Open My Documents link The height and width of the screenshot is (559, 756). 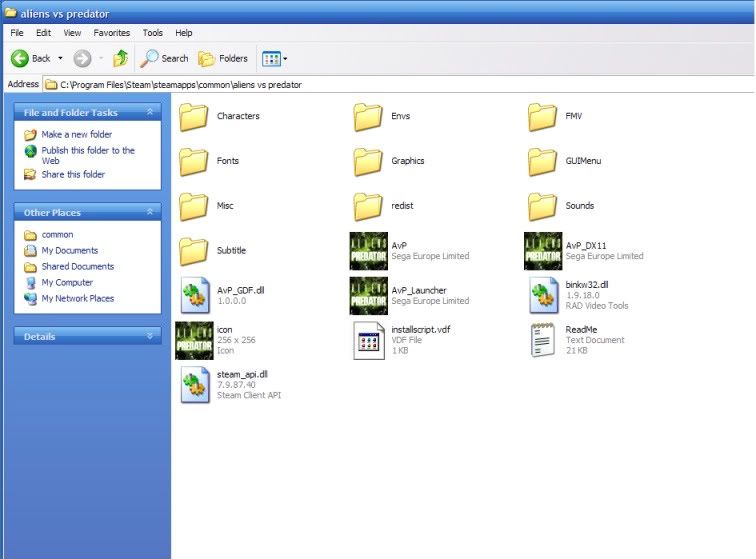[70, 251]
